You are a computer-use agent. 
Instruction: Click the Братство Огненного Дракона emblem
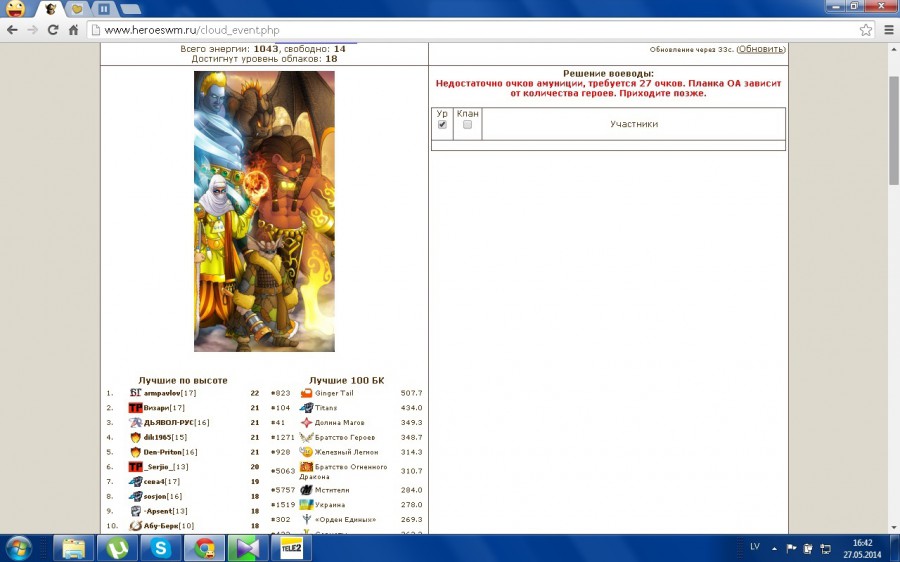307,467
